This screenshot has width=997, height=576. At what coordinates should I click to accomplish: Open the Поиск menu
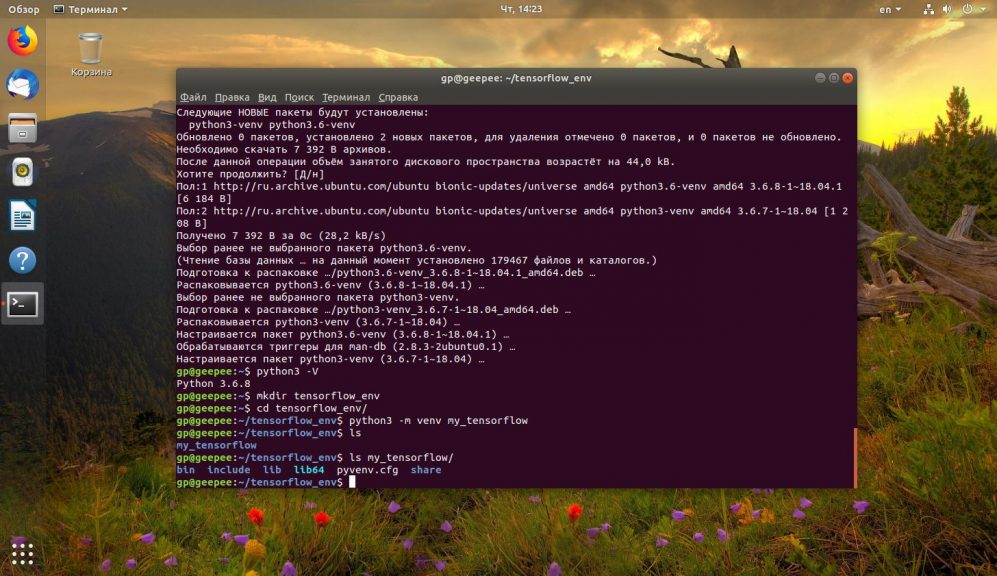(299, 97)
